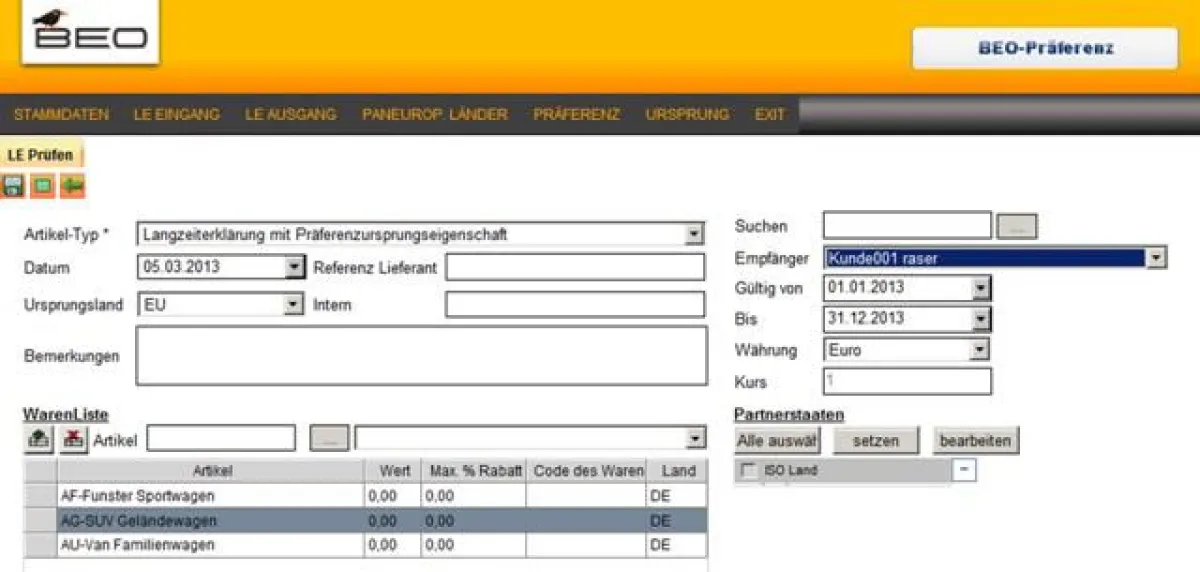Screen dimensions: 1200x572
Task: Click the add article icon in WarenListe
Action: [37, 438]
